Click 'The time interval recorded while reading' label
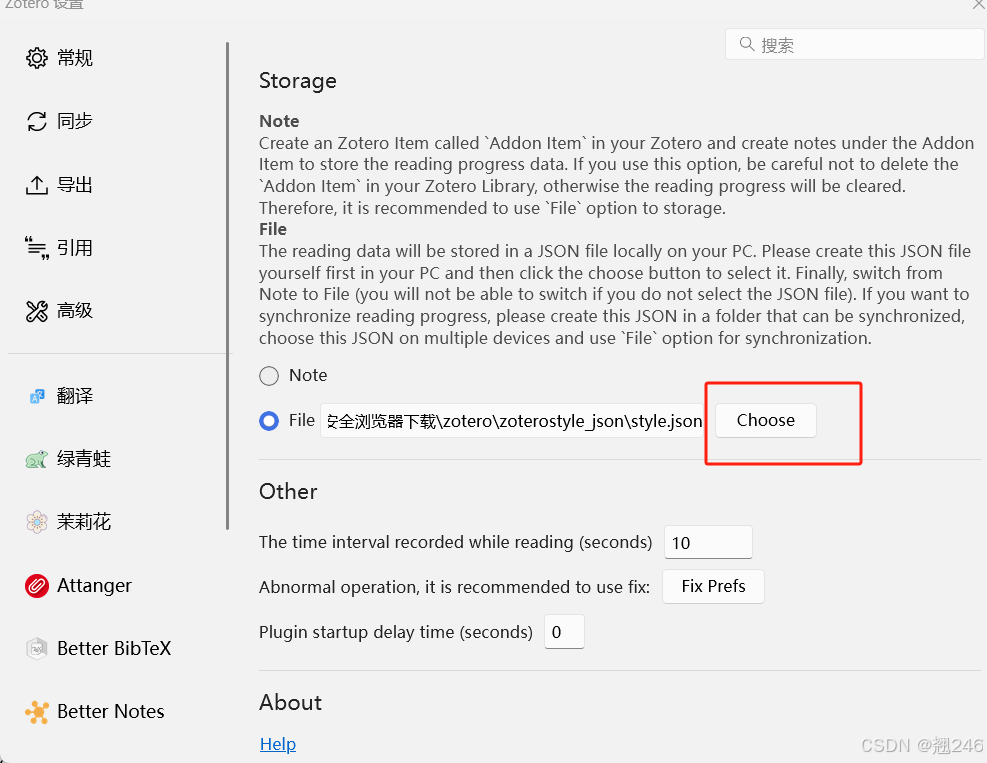987x763 pixels. pos(455,542)
